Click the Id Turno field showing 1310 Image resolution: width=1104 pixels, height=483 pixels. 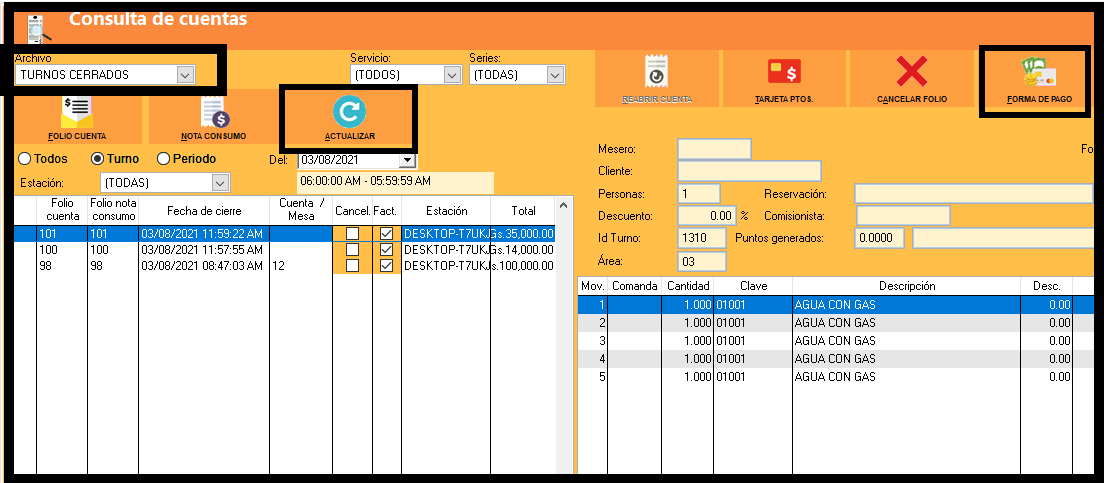[702, 238]
